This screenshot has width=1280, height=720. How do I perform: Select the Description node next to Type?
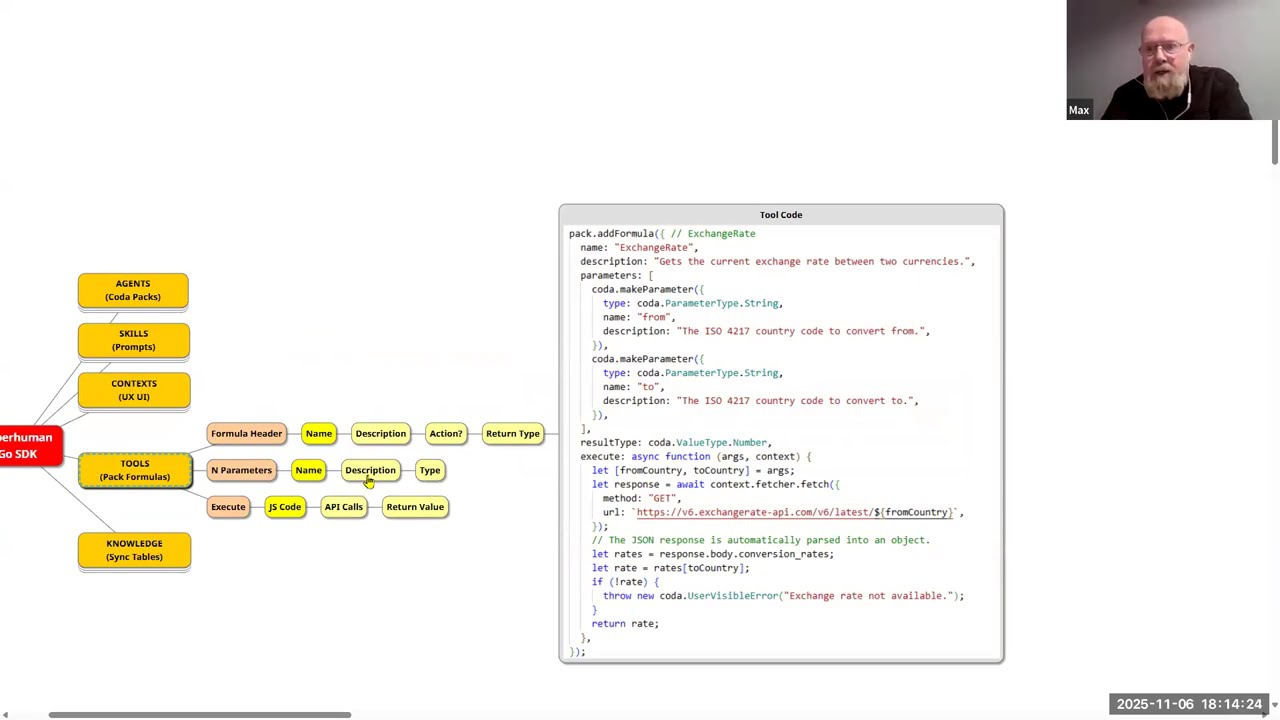pyautogui.click(x=370, y=470)
